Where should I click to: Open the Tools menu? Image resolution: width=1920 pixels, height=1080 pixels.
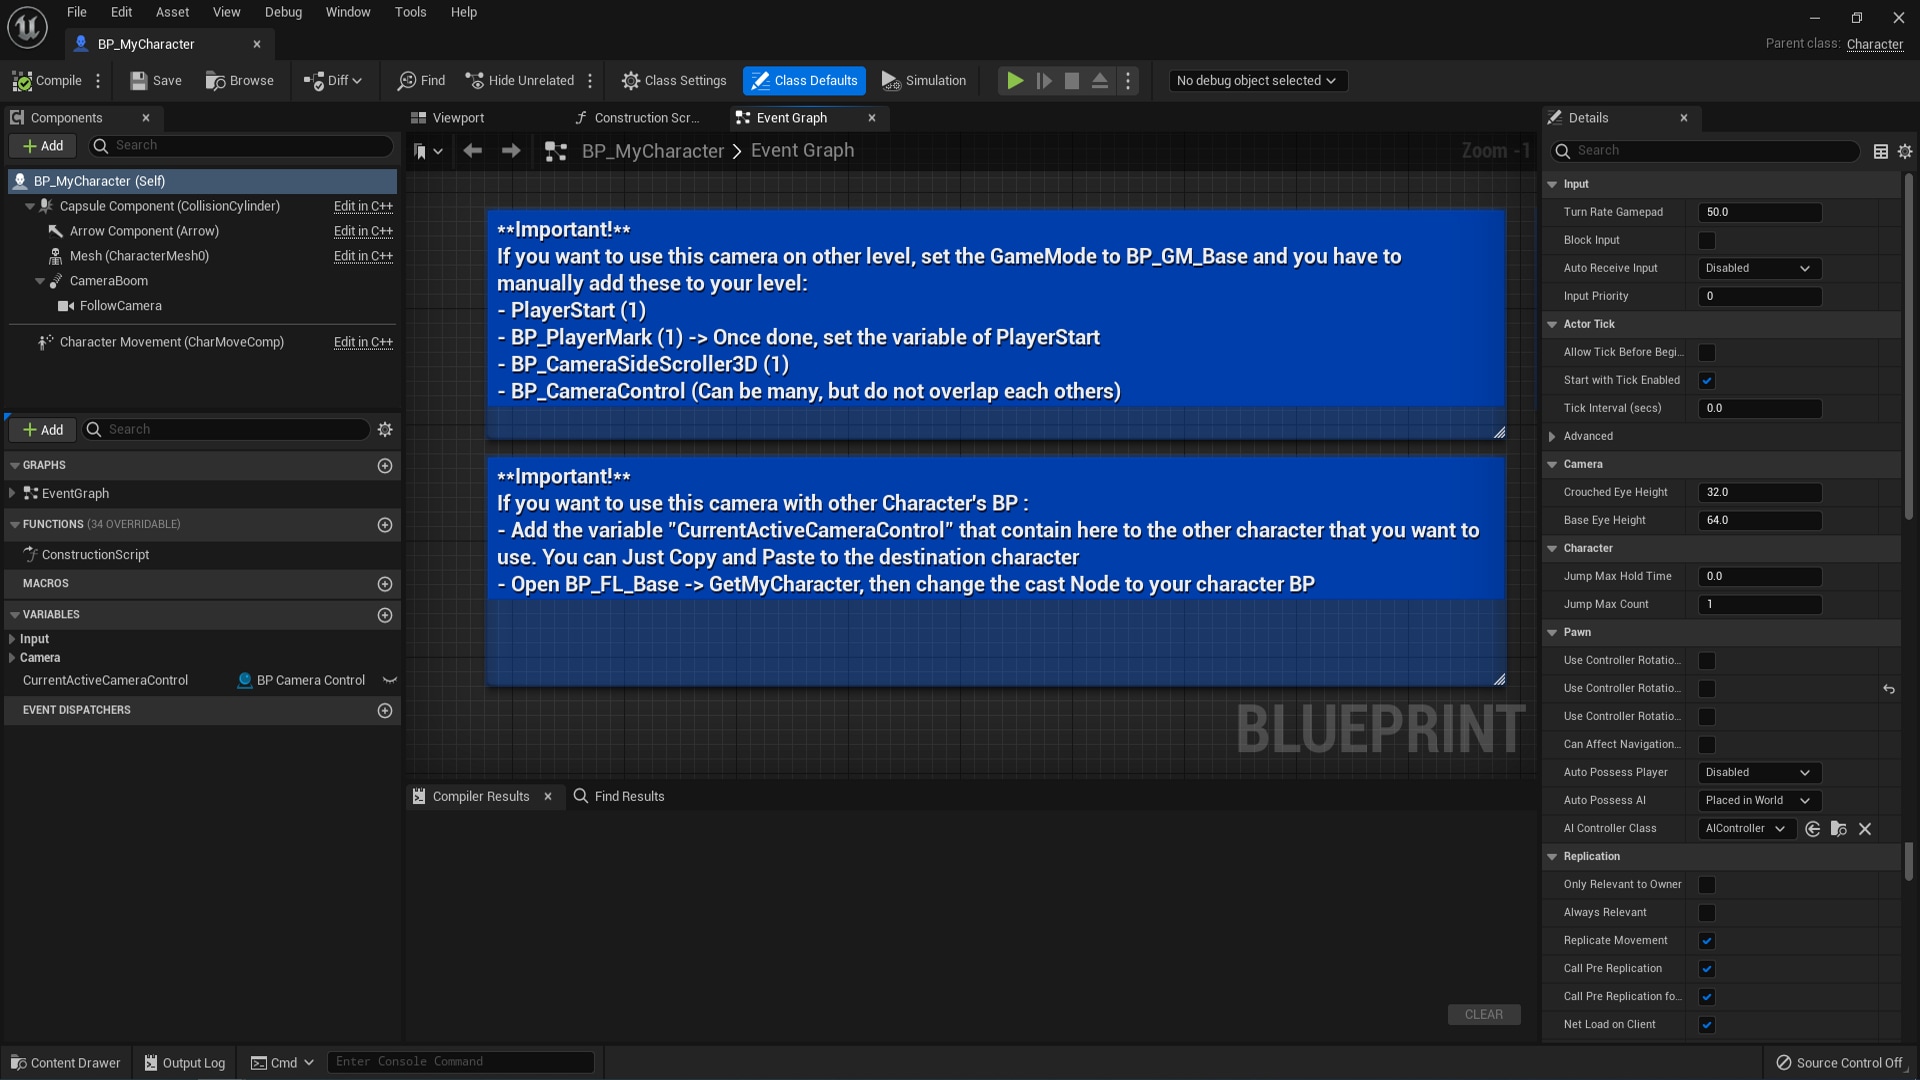tap(410, 12)
